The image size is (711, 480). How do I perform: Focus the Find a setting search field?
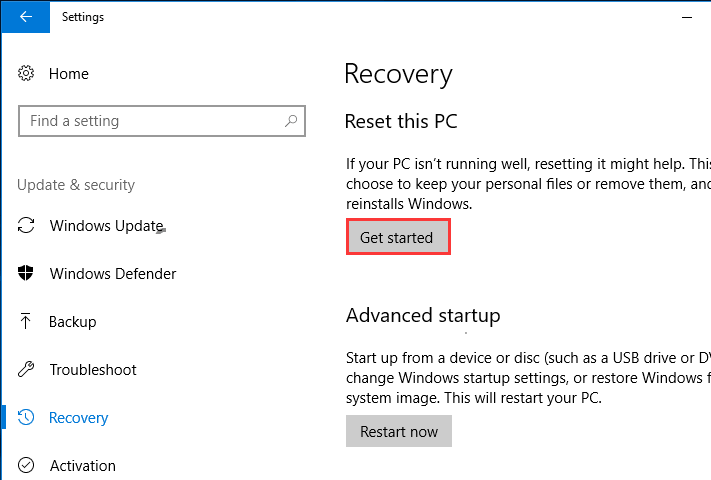pyautogui.click(x=150, y=121)
